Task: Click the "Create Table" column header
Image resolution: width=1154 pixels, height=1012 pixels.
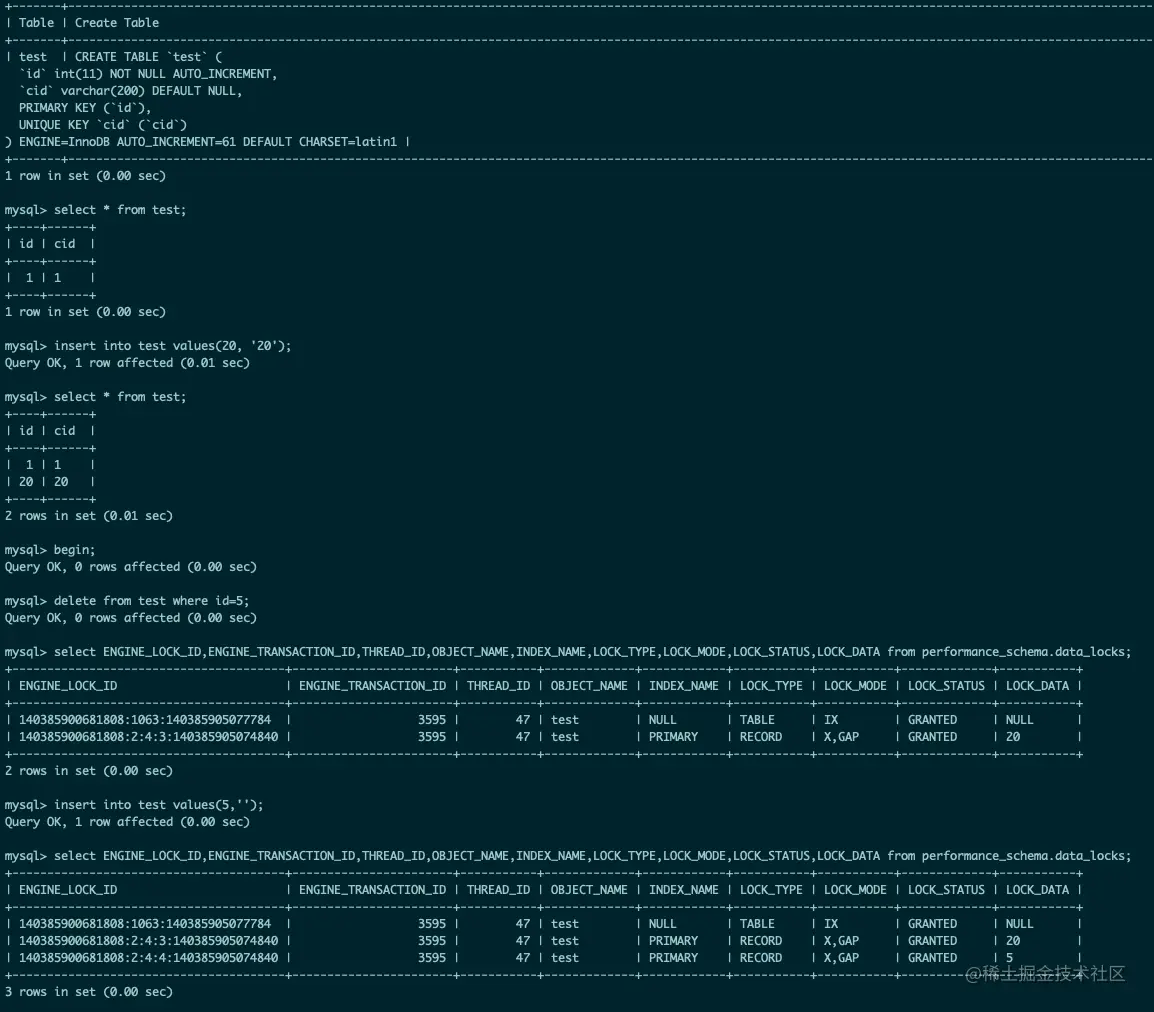Action: pos(116,23)
